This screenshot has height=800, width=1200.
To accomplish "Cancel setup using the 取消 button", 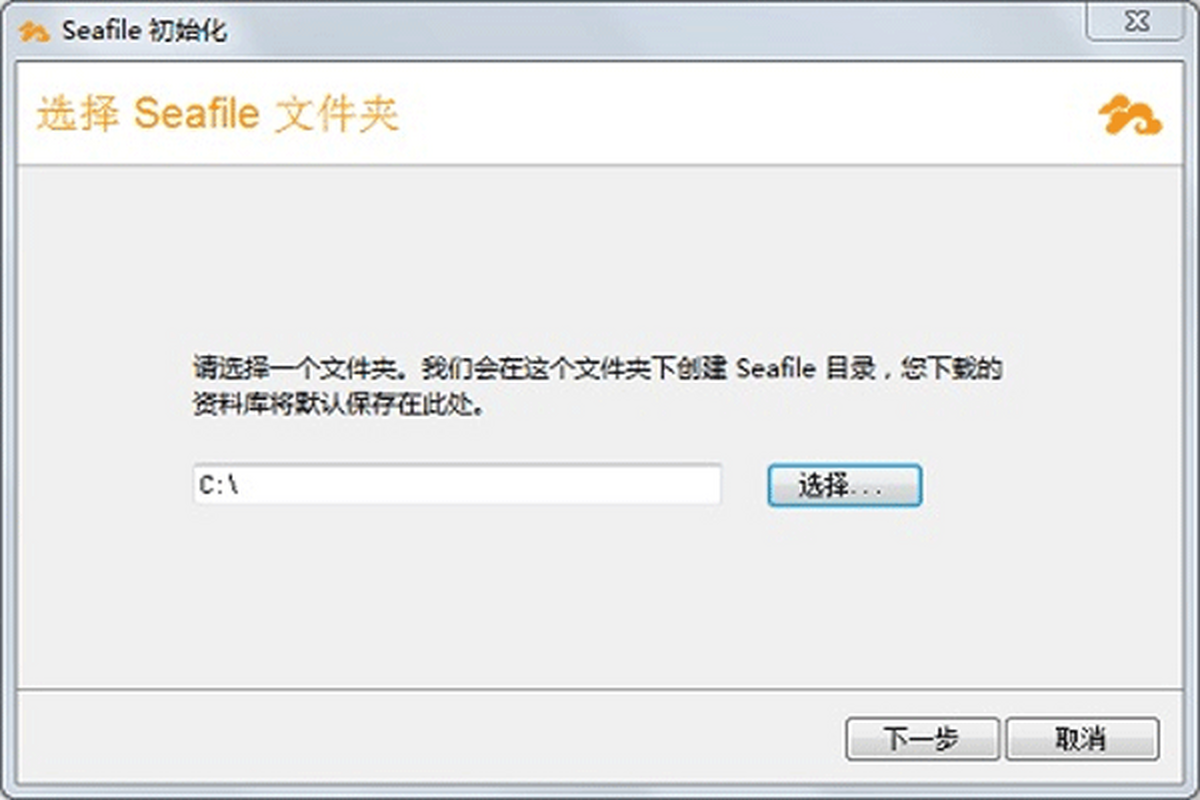I will (x=1082, y=739).
